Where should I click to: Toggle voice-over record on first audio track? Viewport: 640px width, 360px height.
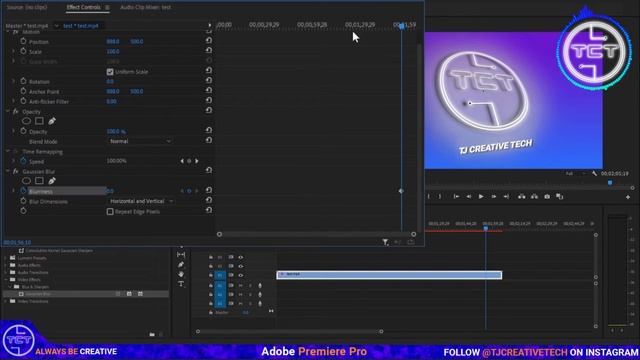[x=260, y=286]
